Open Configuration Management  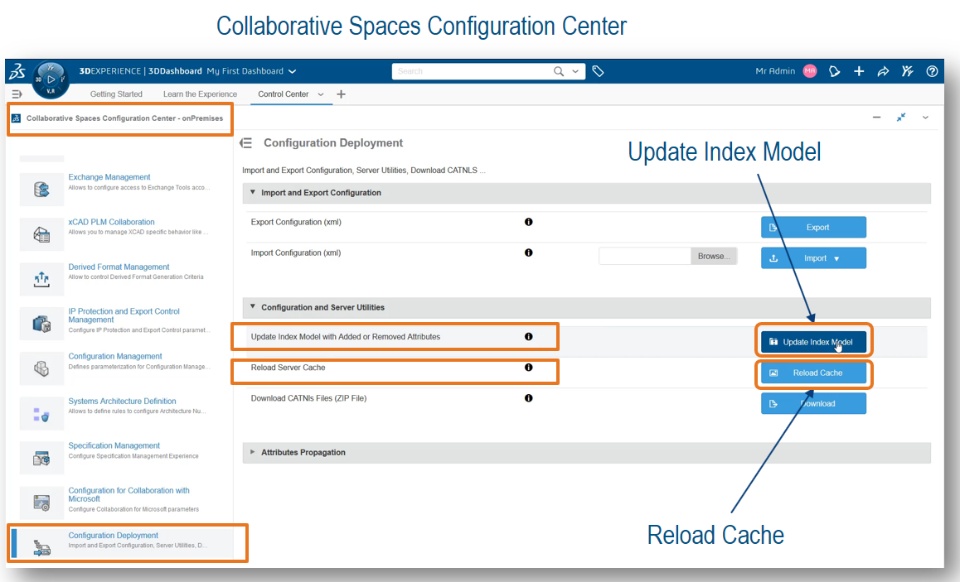(115, 356)
